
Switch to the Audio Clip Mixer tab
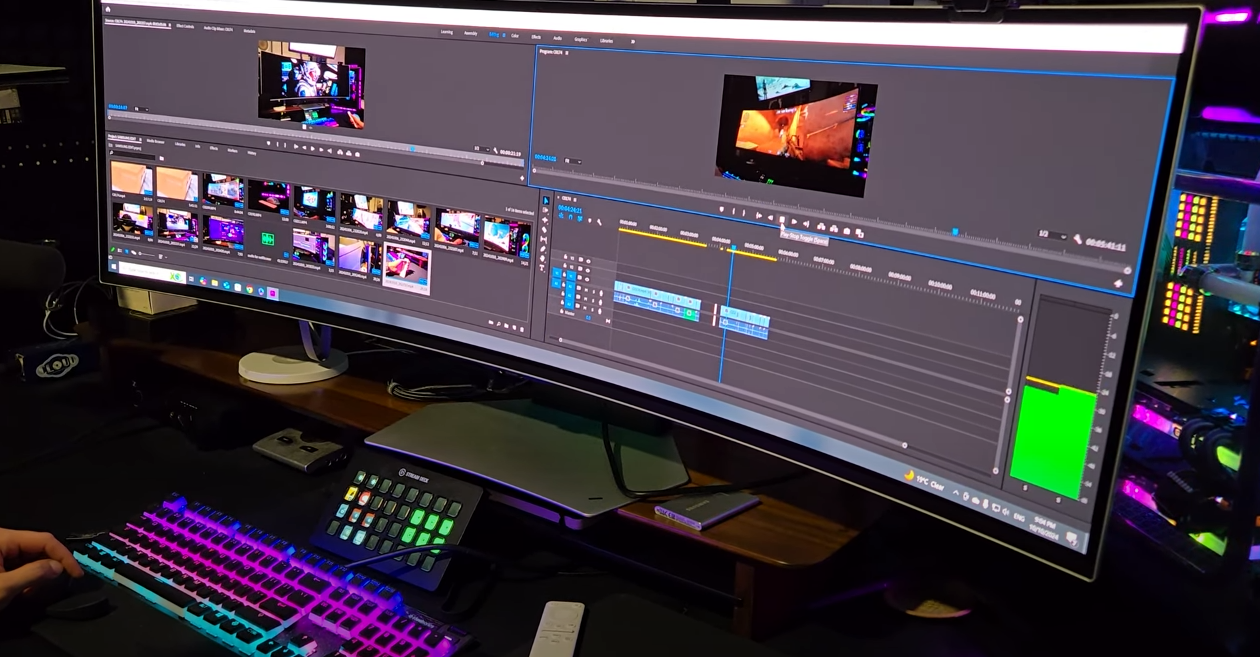coord(218,26)
